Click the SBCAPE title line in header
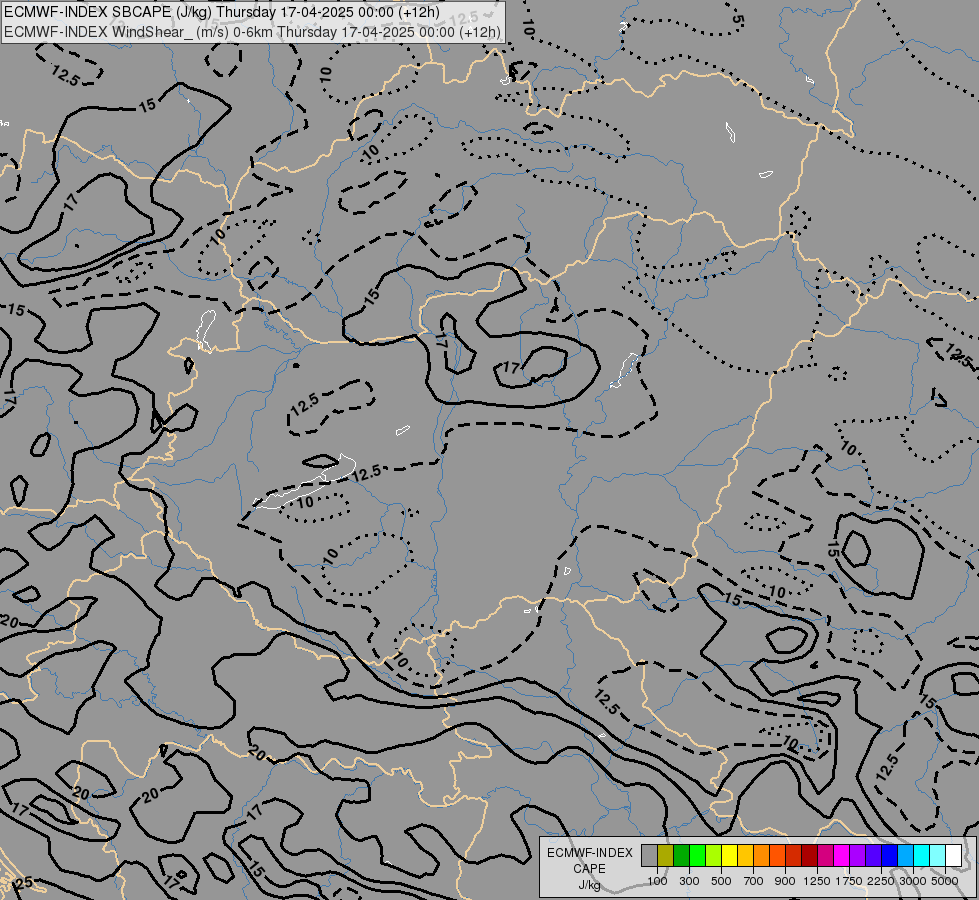Image resolution: width=979 pixels, height=900 pixels. point(222,12)
